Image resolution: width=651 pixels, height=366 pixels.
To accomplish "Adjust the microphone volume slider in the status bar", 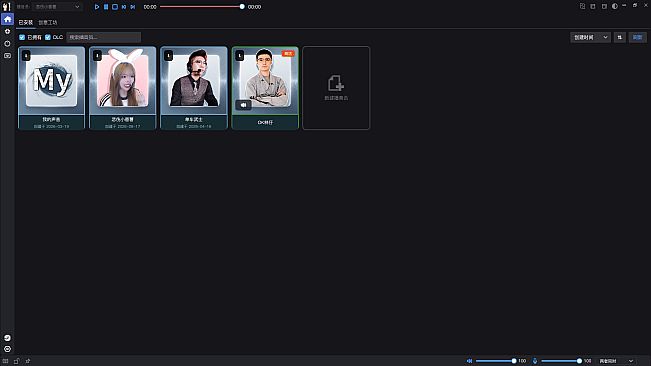I will pyautogui.click(x=561, y=361).
